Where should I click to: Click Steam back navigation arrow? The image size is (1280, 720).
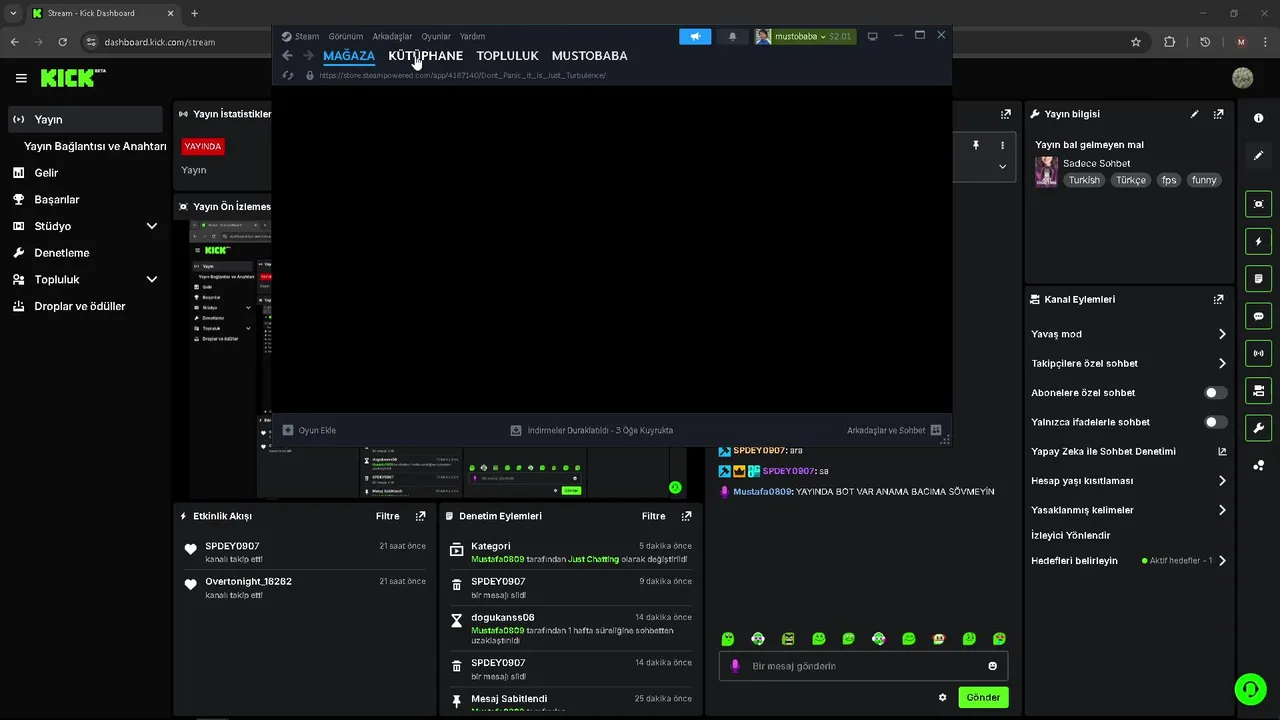tap(287, 56)
